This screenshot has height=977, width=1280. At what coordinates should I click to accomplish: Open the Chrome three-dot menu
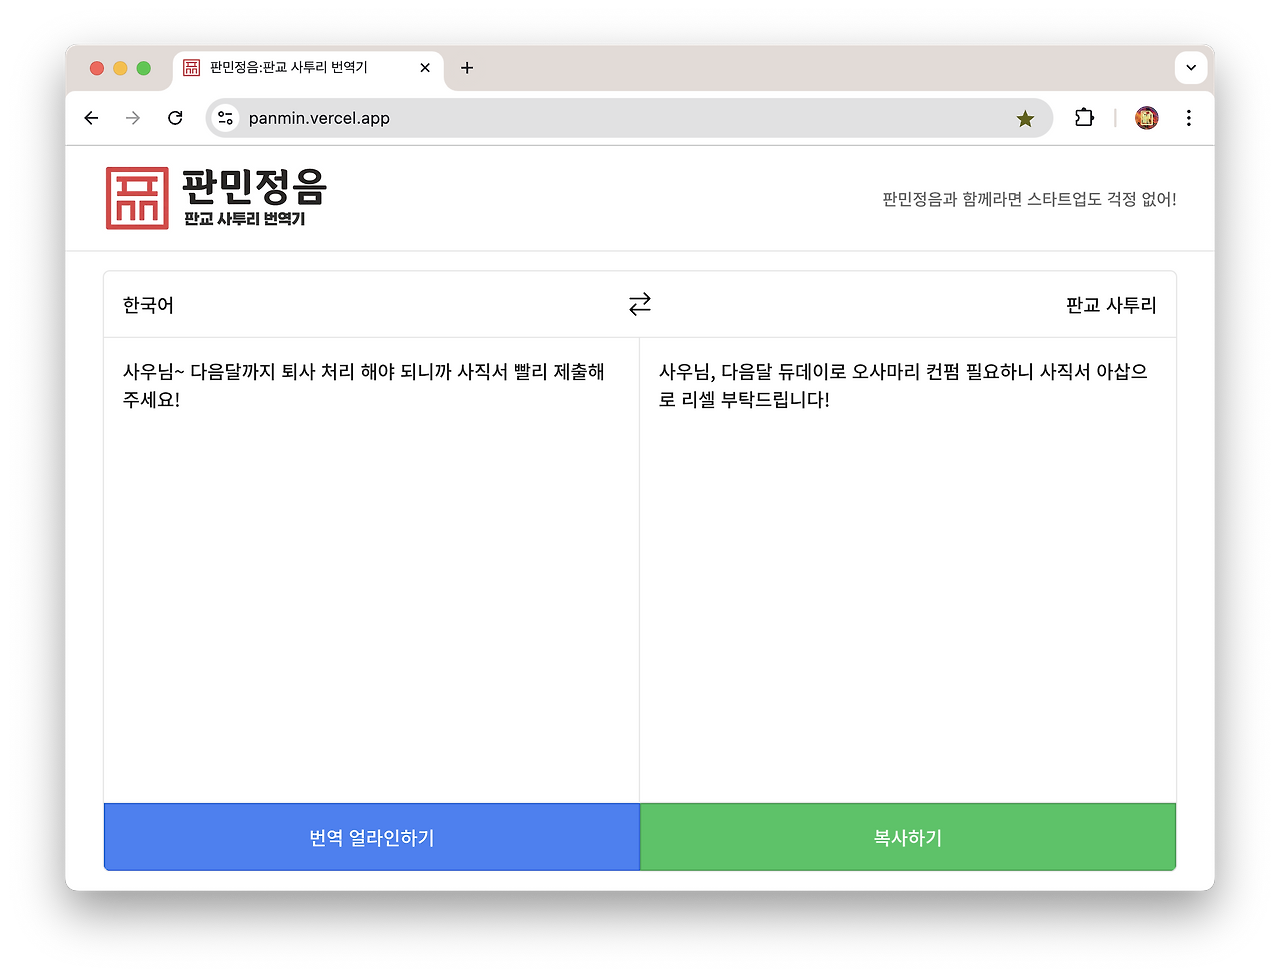pos(1189,118)
